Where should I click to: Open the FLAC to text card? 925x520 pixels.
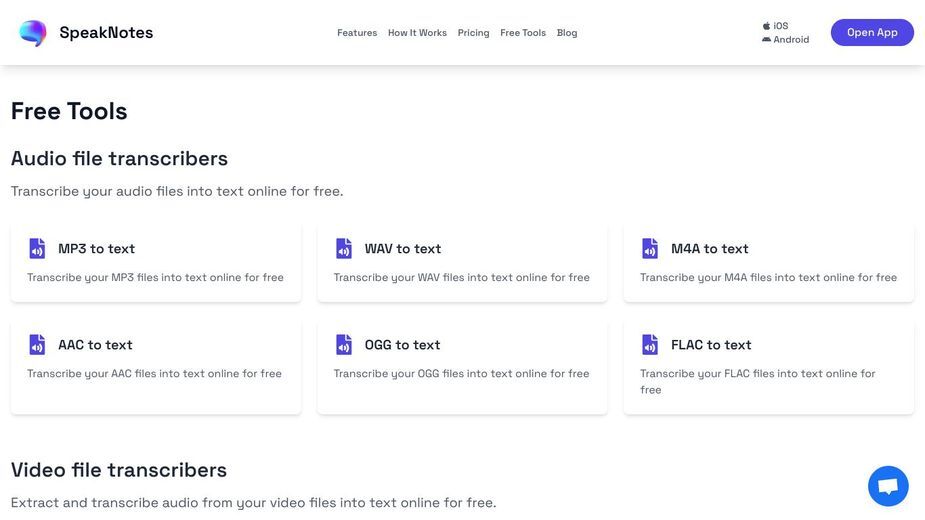point(769,367)
